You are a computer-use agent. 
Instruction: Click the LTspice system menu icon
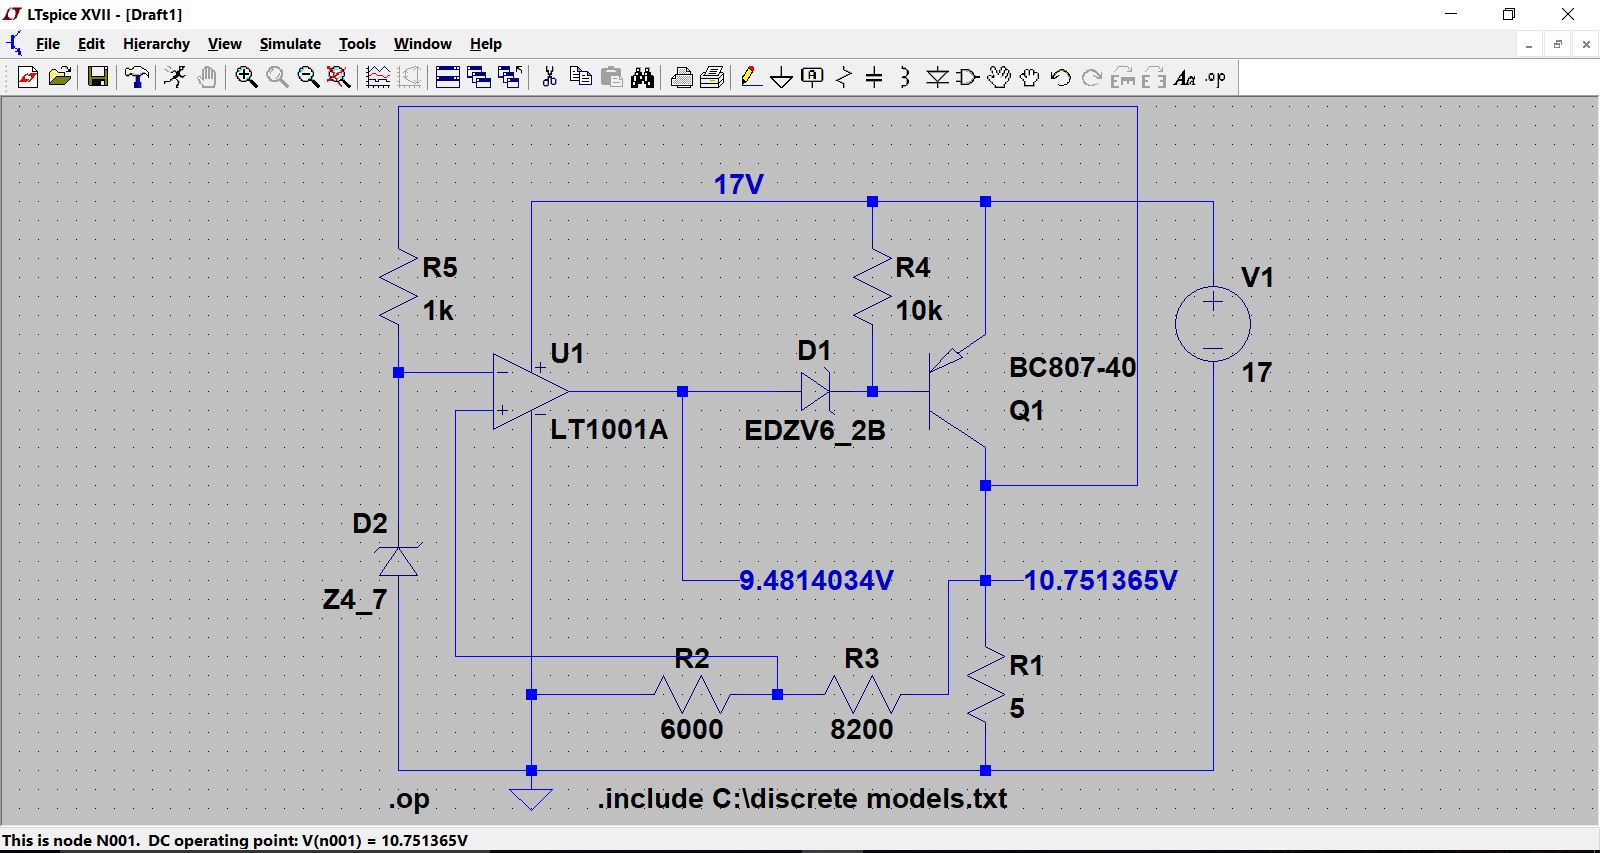pyautogui.click(x=13, y=14)
